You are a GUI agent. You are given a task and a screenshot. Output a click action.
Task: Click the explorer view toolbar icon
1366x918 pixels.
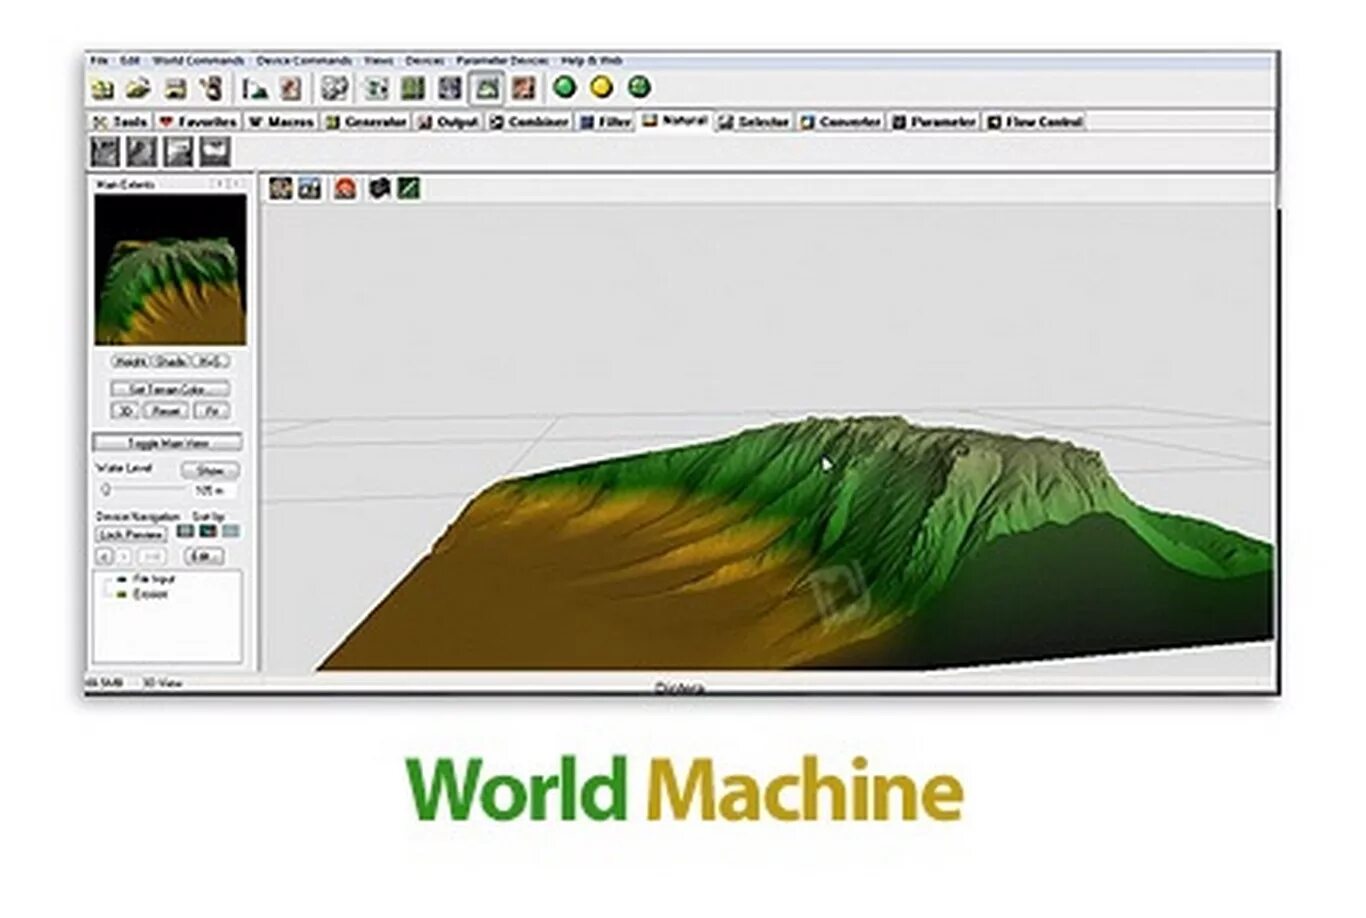(450, 89)
